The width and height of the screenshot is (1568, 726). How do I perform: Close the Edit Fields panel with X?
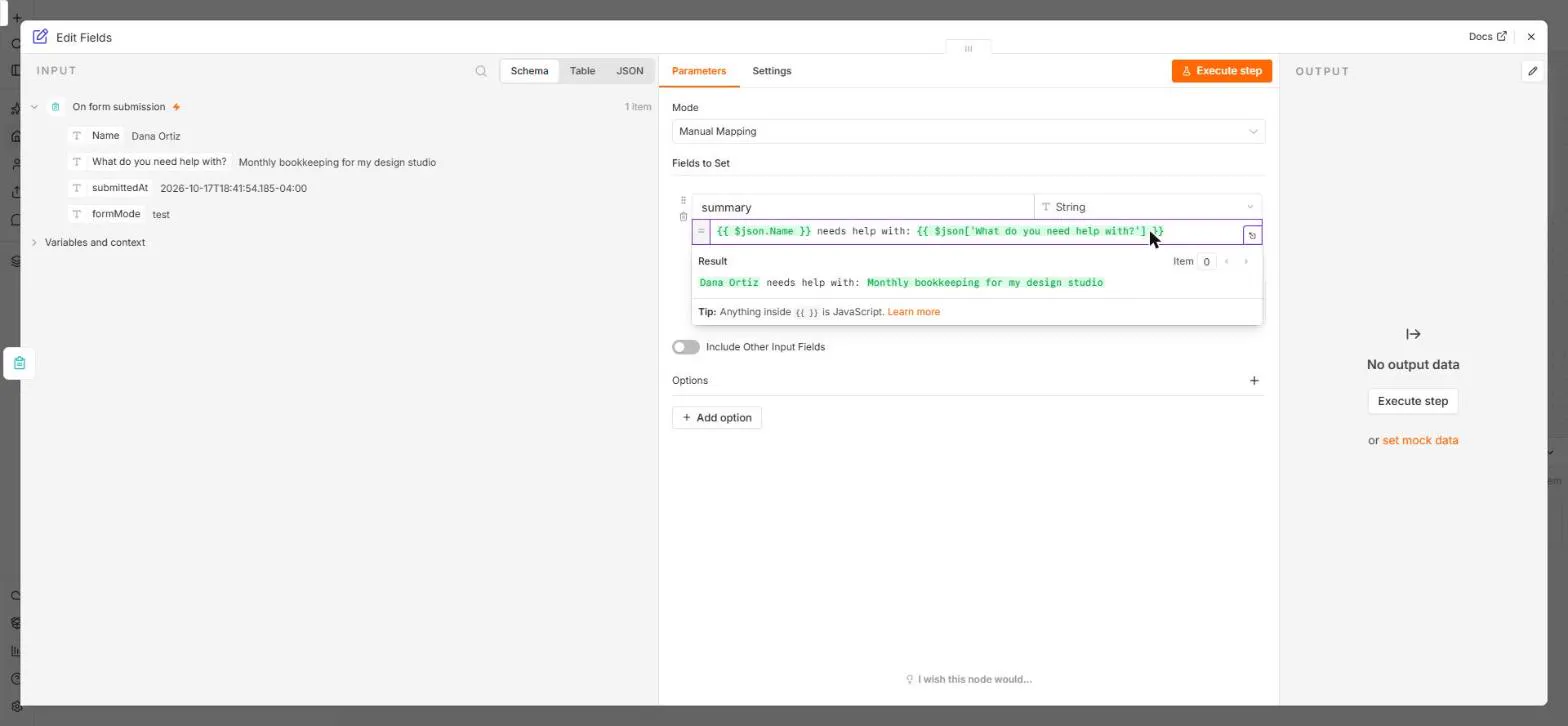1531,37
